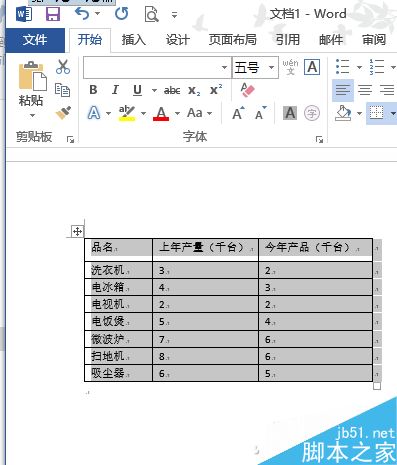The height and width of the screenshot is (465, 397).
Task: Expand the paste options arrow under 粘贴
Action: 32,115
